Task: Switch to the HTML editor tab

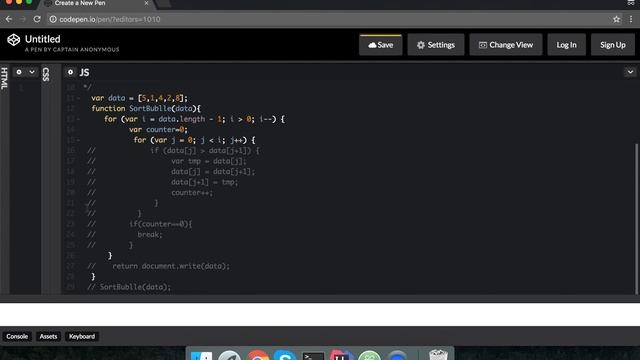Action: tap(4, 78)
